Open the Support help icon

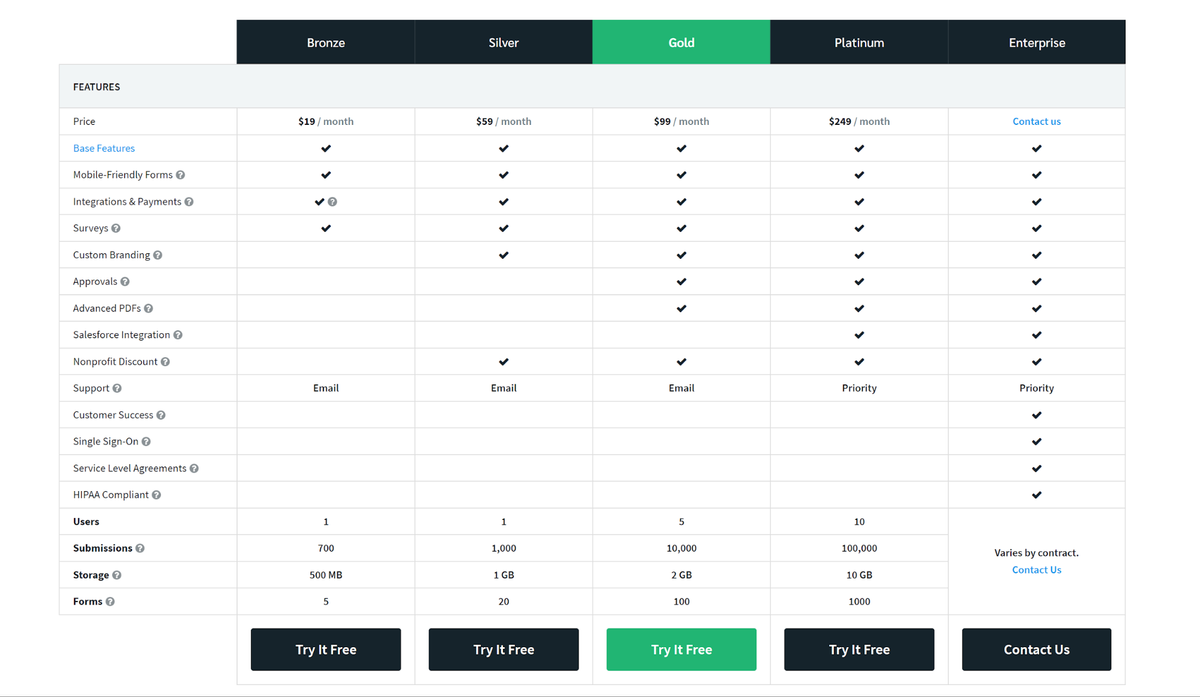coord(117,388)
